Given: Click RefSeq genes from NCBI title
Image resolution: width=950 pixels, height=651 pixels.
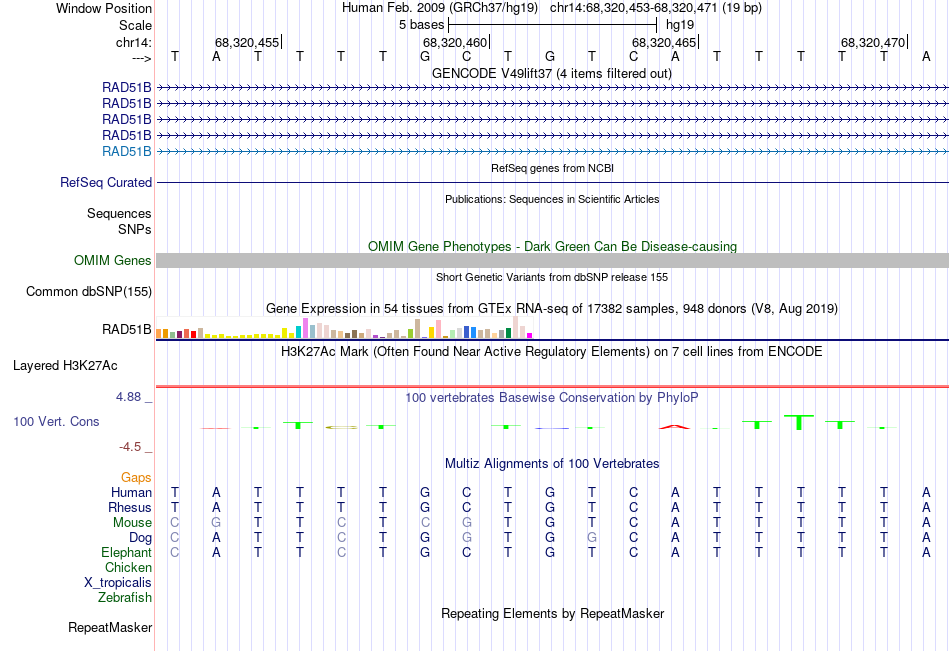Looking at the screenshot, I should 552,168.
